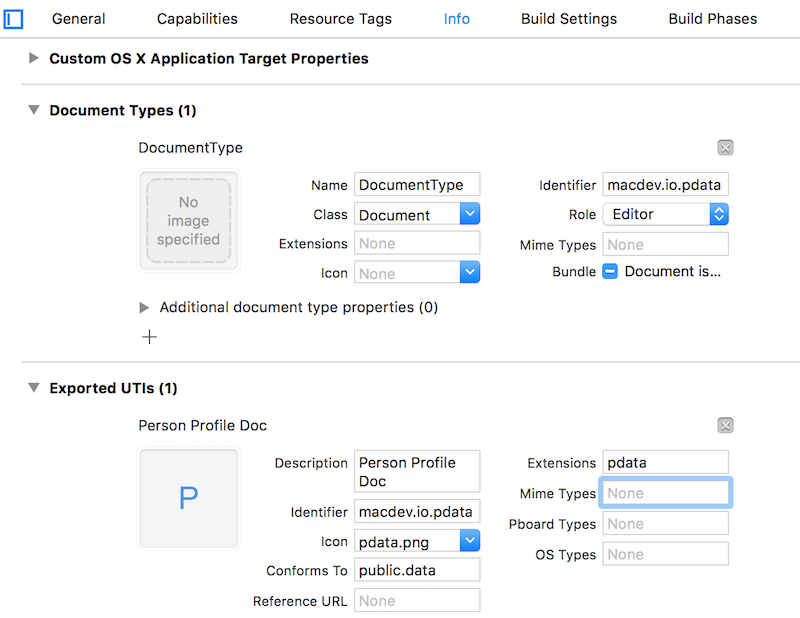The width and height of the screenshot is (800, 618).
Task: Open the Class dropdown showing Document
Action: click(x=470, y=214)
